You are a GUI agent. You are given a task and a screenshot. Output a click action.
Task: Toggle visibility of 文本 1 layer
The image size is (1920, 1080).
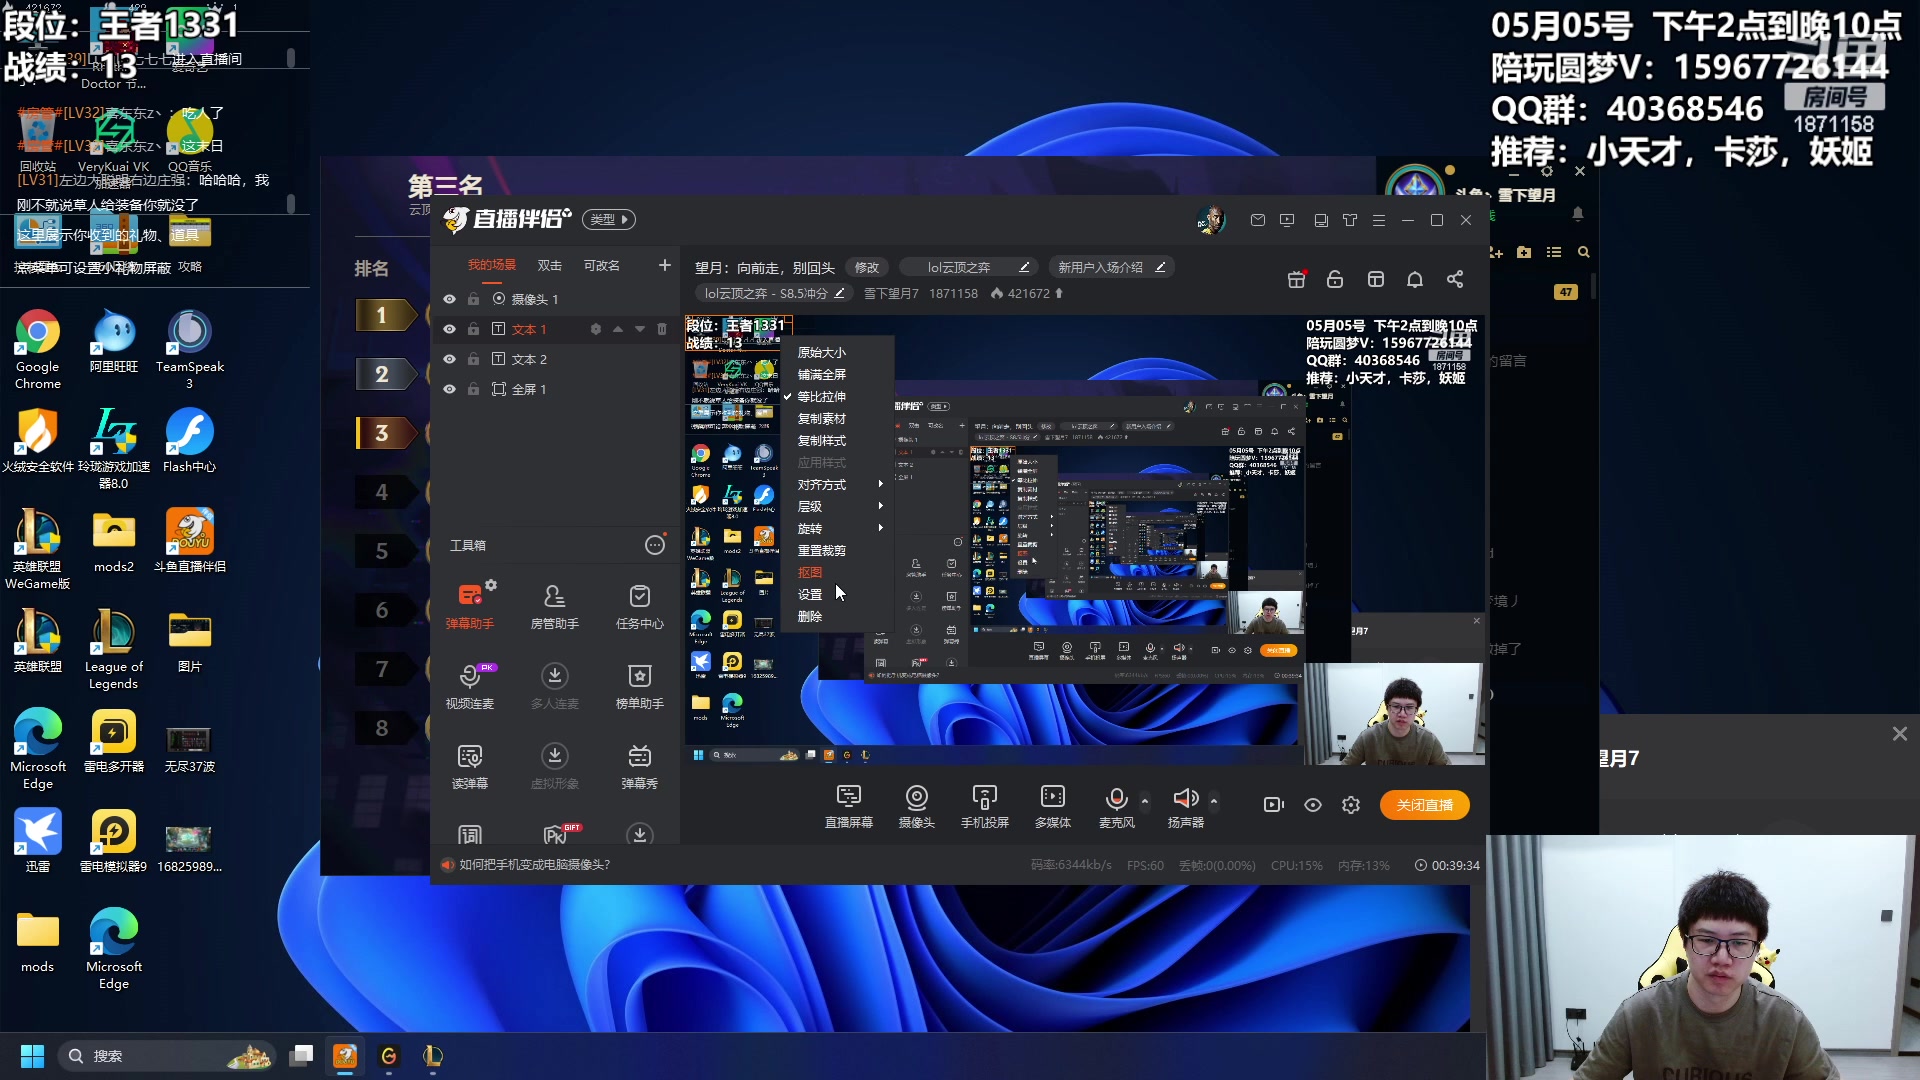[449, 329]
